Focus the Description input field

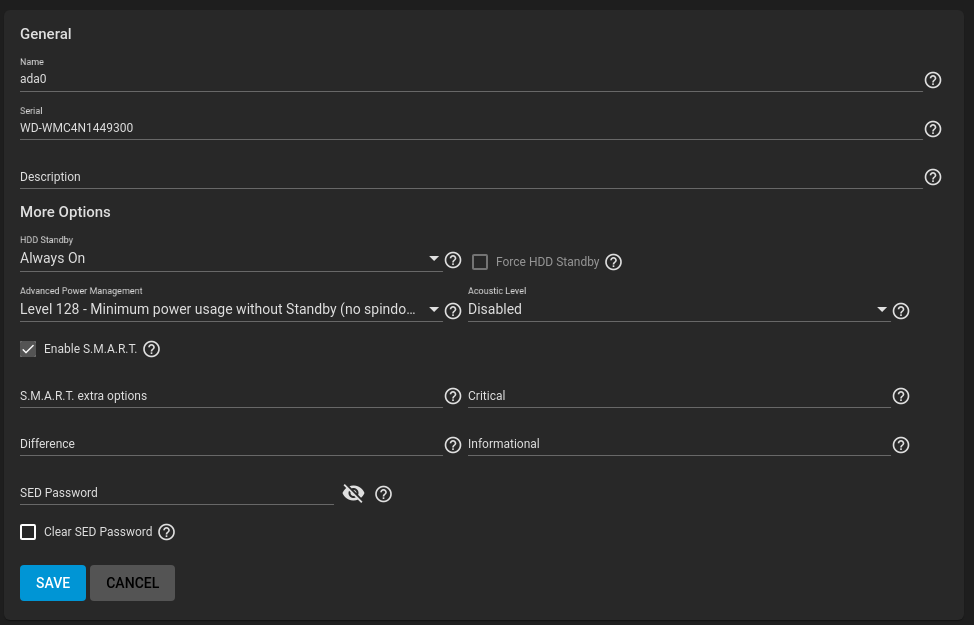pyautogui.click(x=470, y=177)
